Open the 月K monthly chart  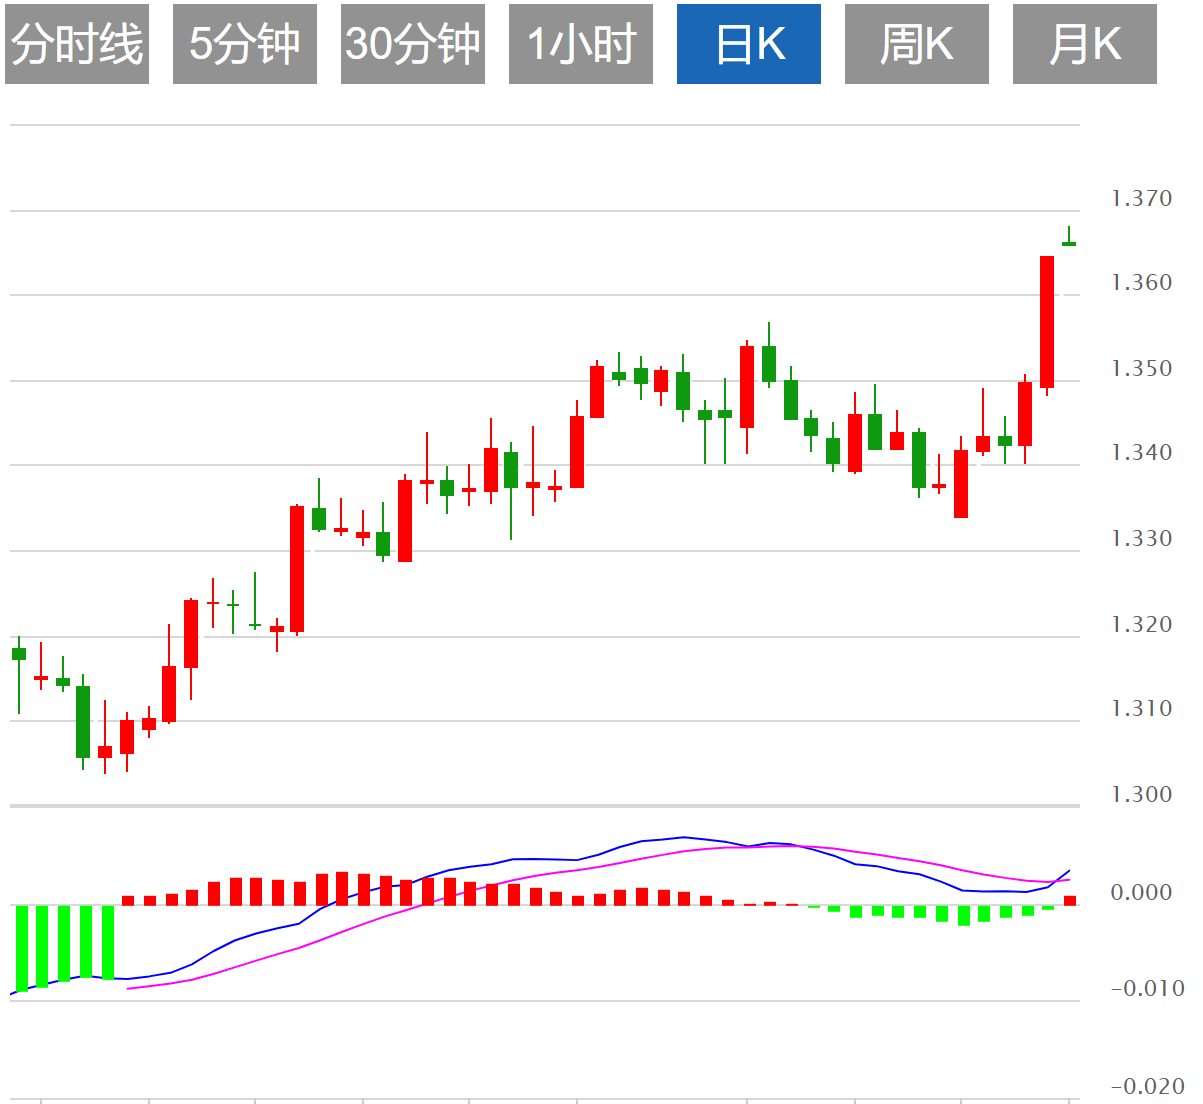pyautogui.click(x=1085, y=44)
